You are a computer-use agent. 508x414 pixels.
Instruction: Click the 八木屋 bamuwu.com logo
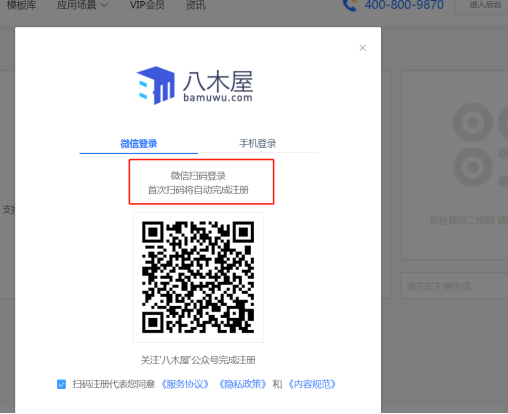[x=195, y=85]
